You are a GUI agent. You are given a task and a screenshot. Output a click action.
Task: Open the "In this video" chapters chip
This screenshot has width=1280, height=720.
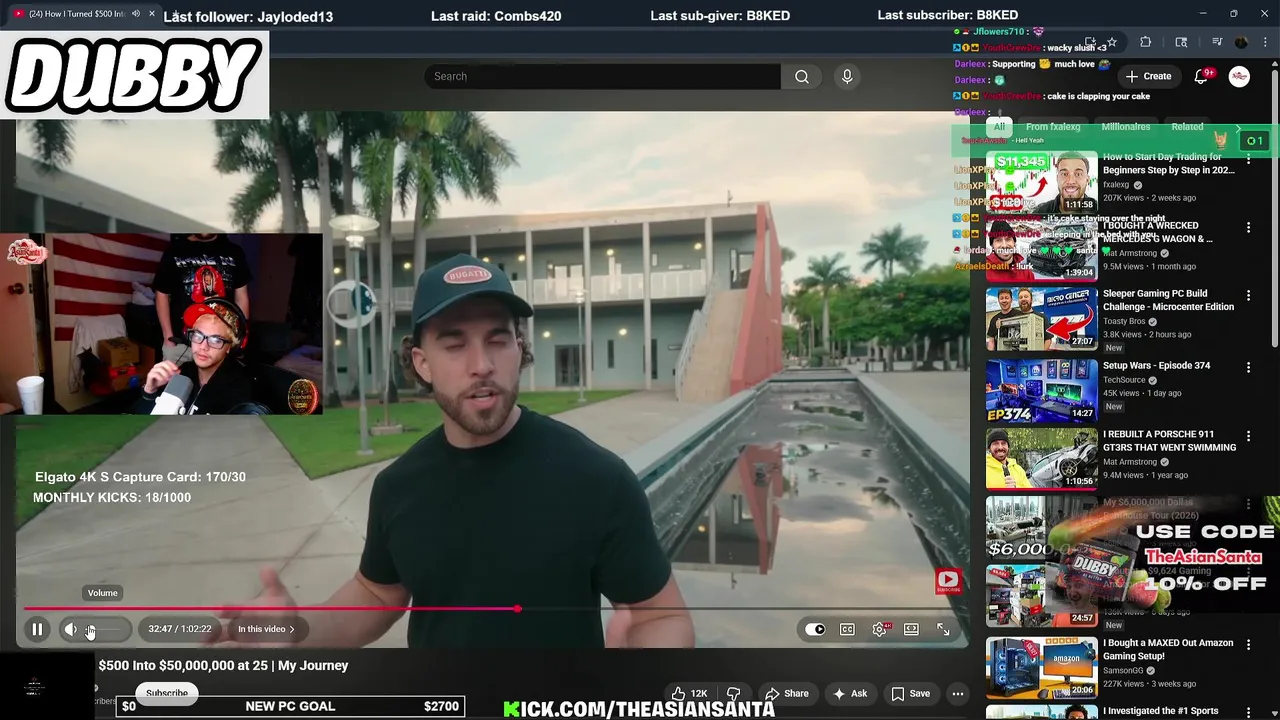pos(266,629)
